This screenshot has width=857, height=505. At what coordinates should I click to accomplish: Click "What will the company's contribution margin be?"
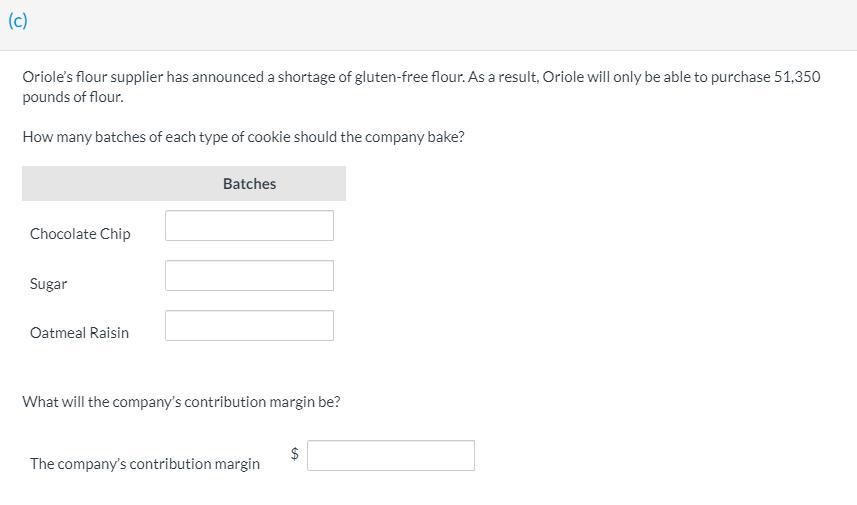point(181,402)
